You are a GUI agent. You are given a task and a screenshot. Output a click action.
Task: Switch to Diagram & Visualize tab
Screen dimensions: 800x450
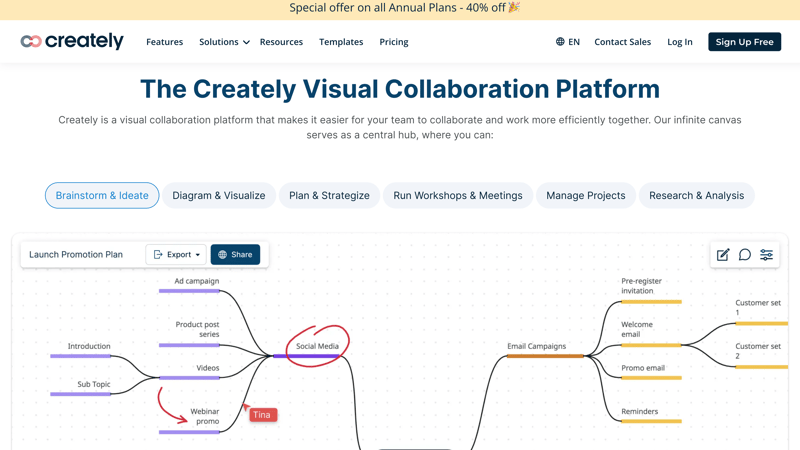[219, 195]
